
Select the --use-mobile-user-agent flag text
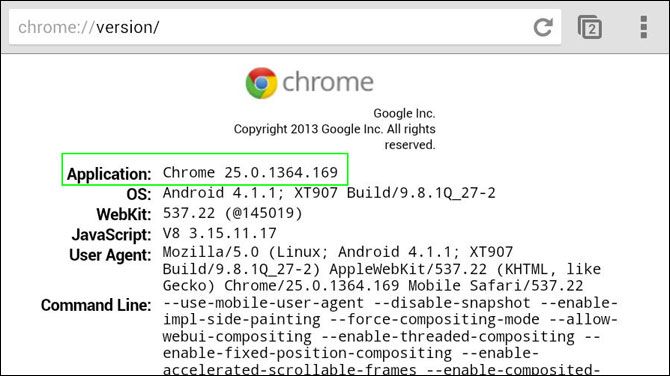coord(263,303)
